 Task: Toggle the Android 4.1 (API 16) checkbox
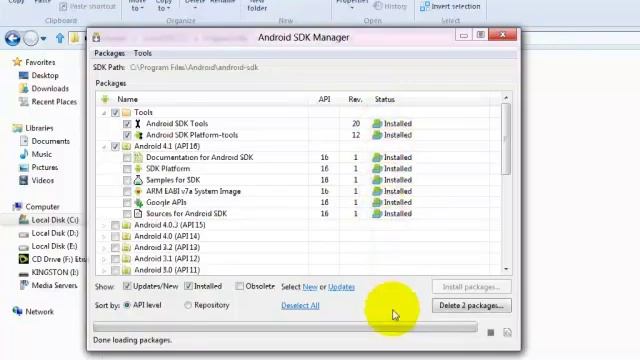[115, 146]
